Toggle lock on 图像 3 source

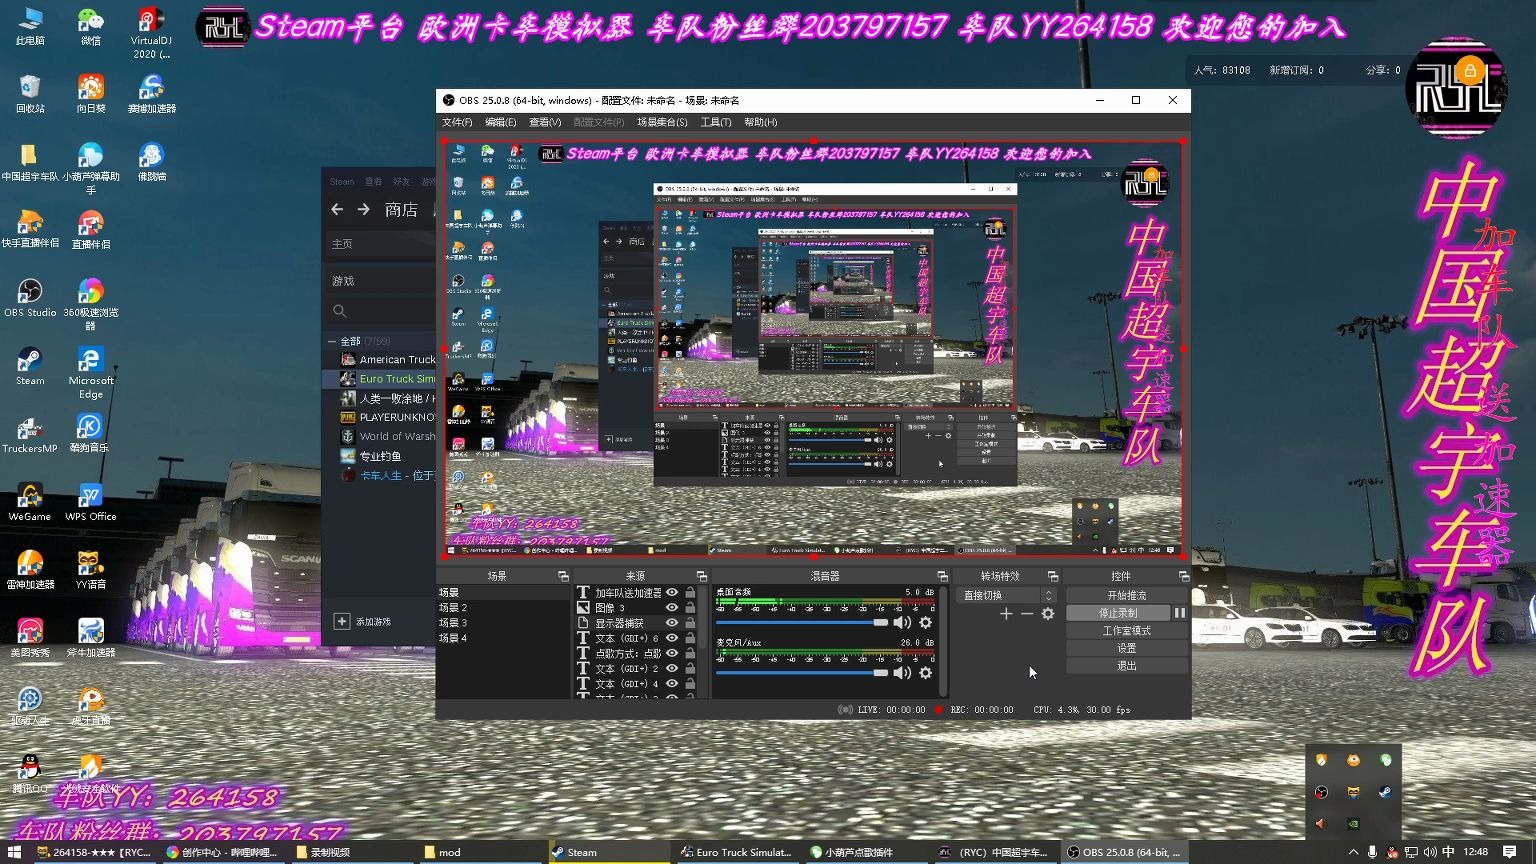690,607
